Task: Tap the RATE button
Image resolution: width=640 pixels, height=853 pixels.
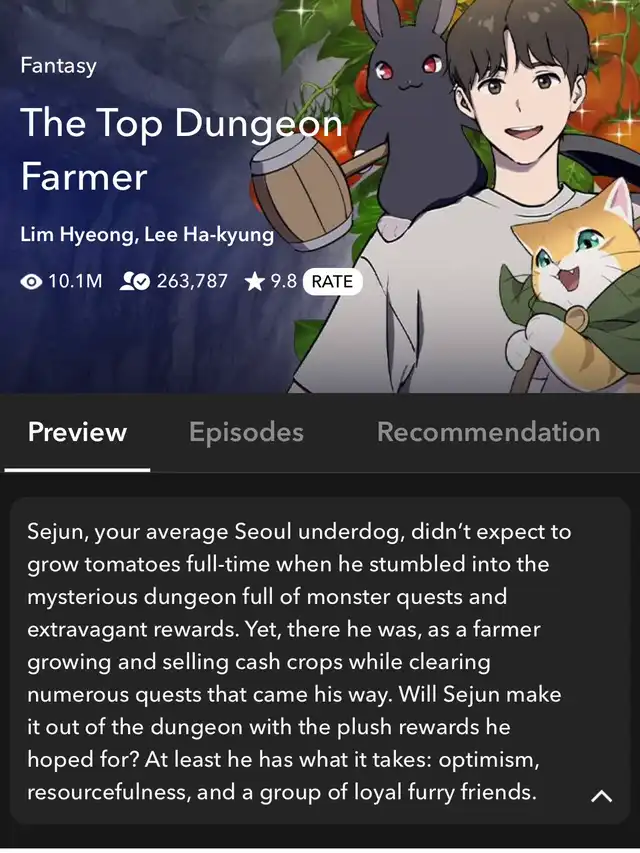Action: (332, 281)
